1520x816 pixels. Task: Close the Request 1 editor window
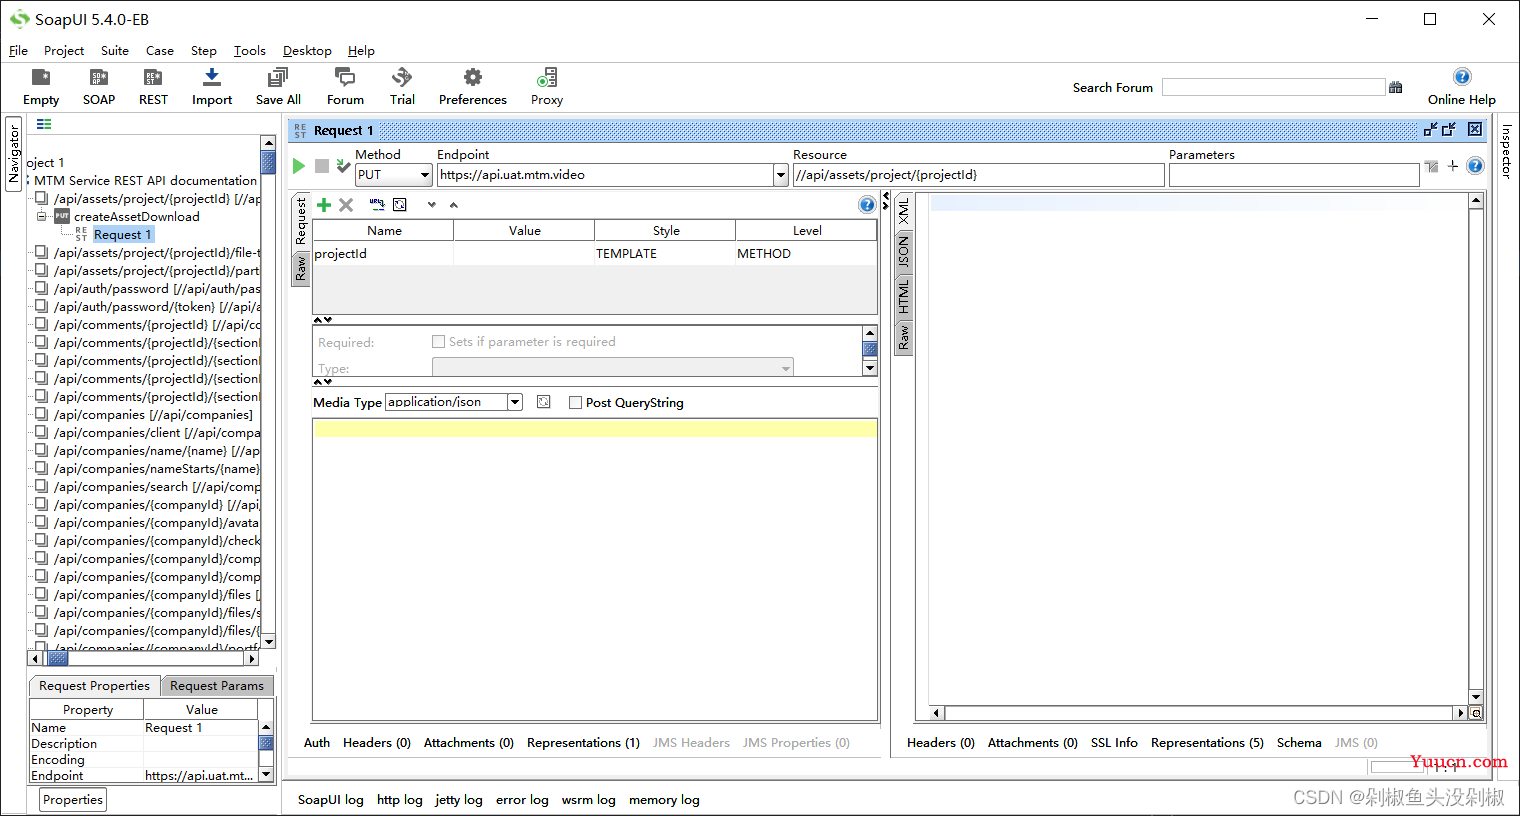click(1475, 129)
